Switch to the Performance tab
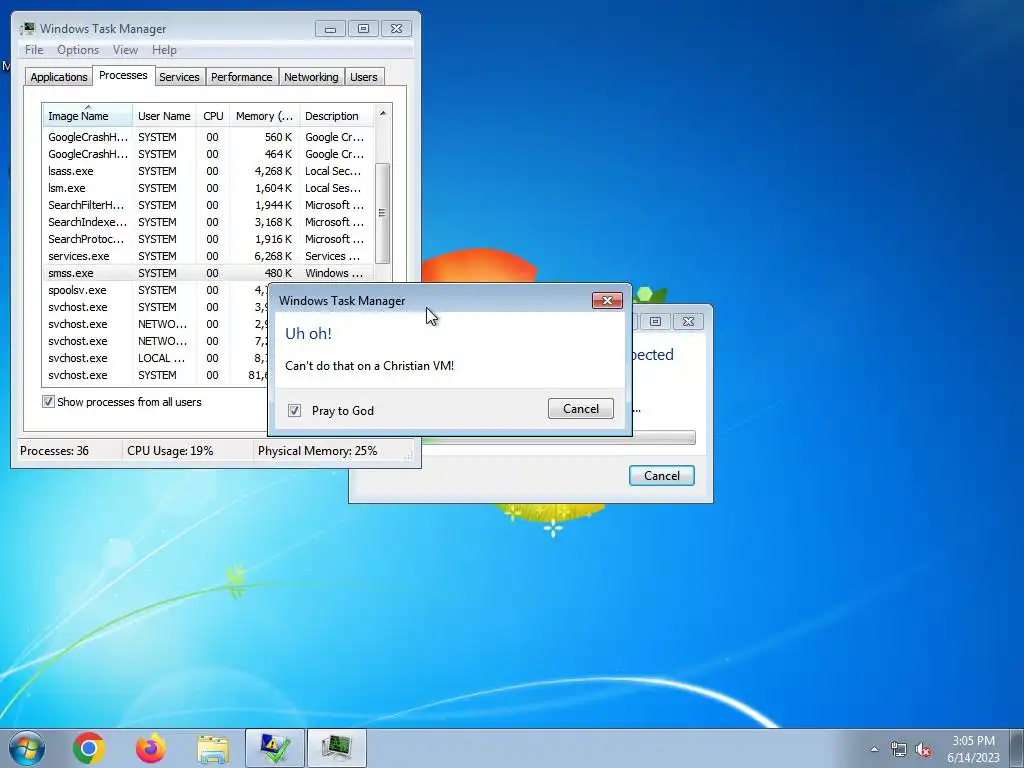The height and width of the screenshot is (768, 1024). pos(242,77)
